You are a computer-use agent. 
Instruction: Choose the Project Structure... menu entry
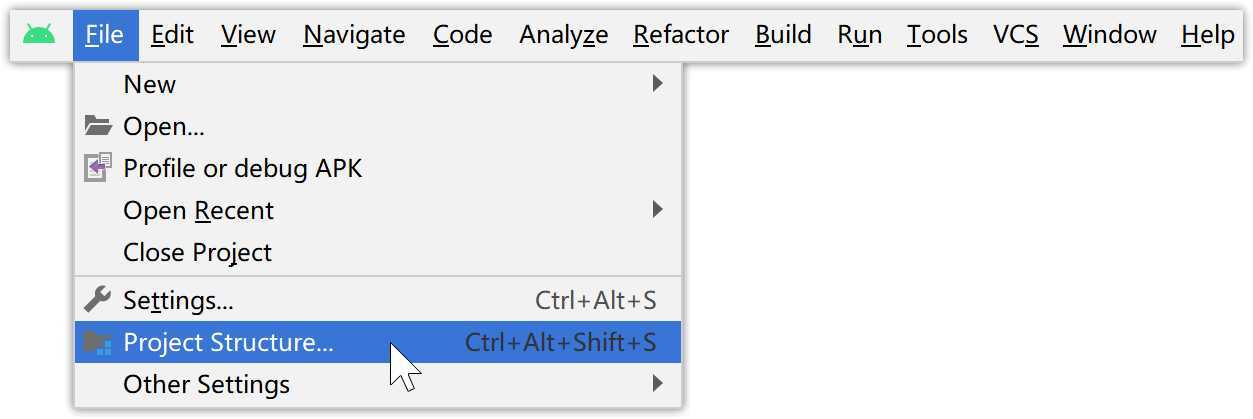(378, 342)
